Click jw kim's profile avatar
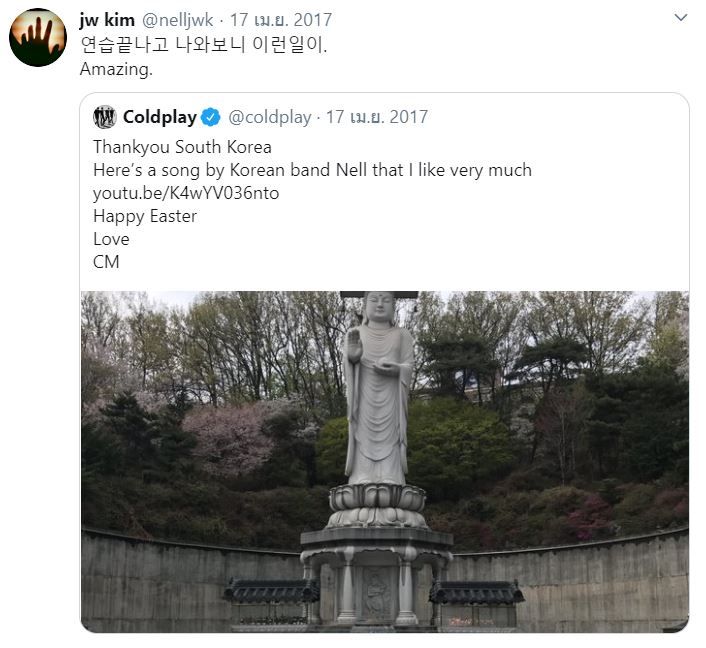 [x=37, y=37]
